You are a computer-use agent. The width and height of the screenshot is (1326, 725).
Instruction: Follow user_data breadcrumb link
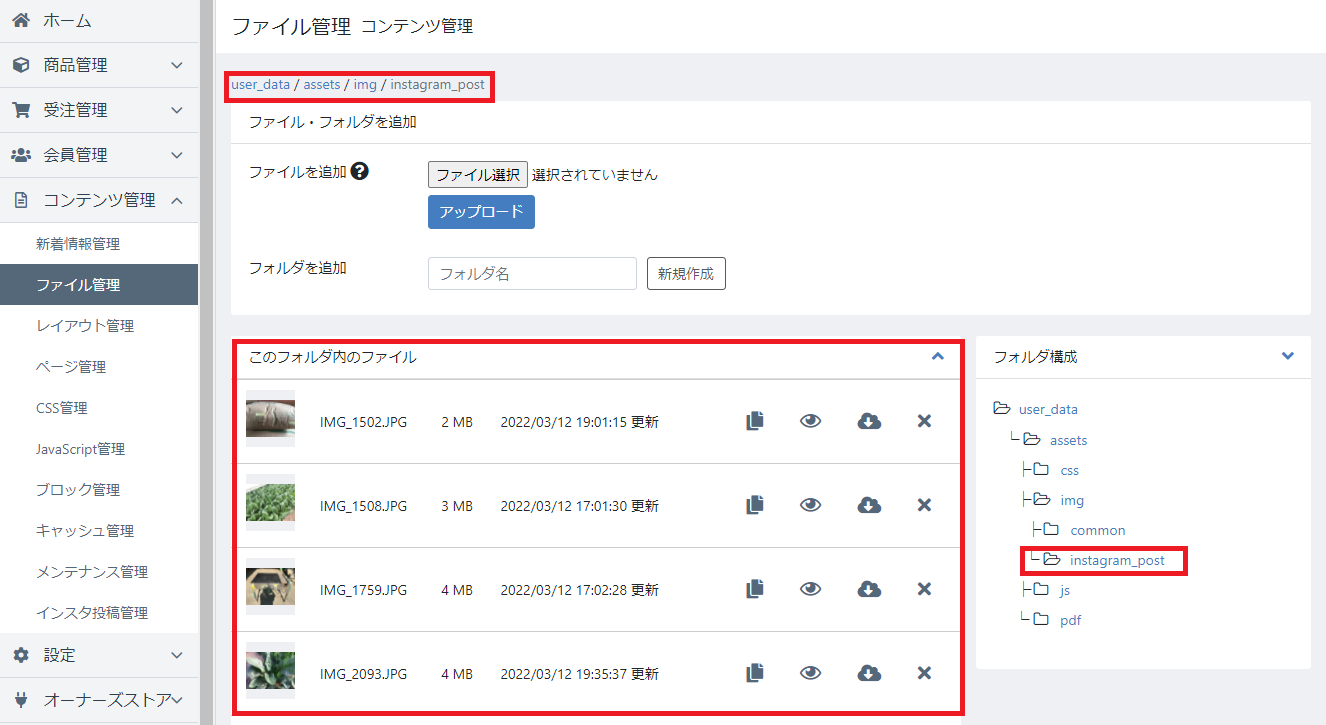260,85
